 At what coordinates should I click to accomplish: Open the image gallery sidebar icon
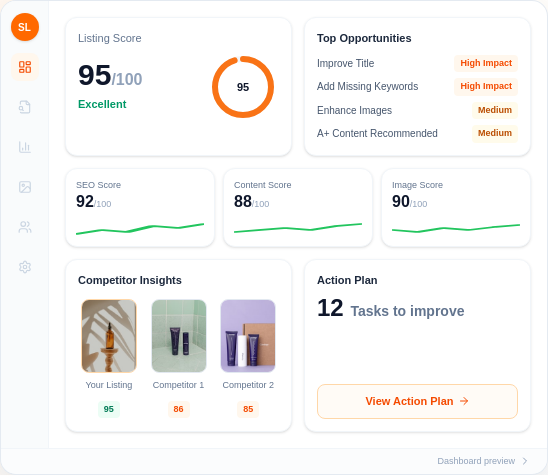pos(25,187)
